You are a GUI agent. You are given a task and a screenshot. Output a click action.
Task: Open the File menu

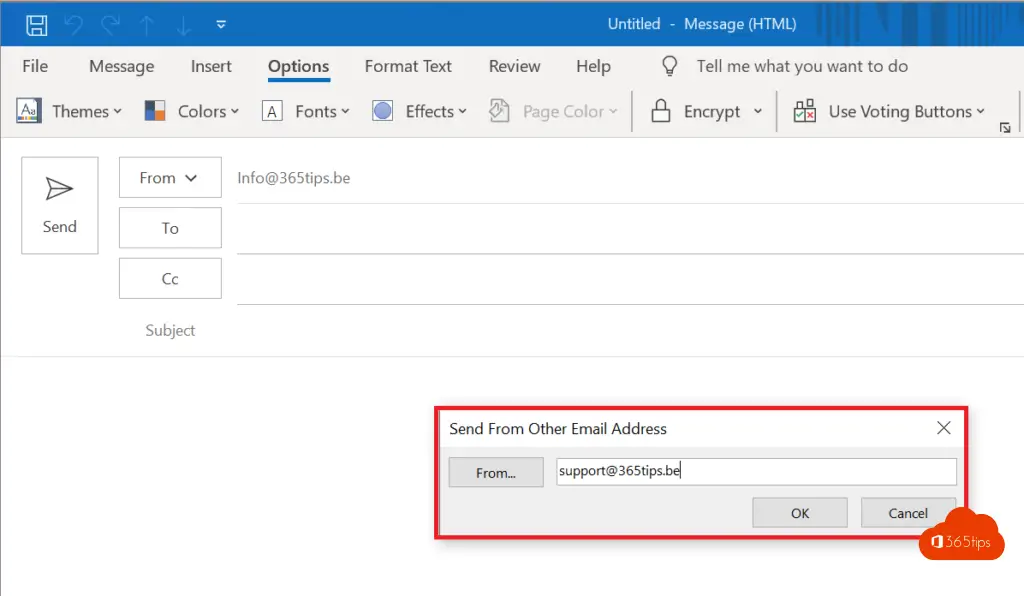[35, 66]
